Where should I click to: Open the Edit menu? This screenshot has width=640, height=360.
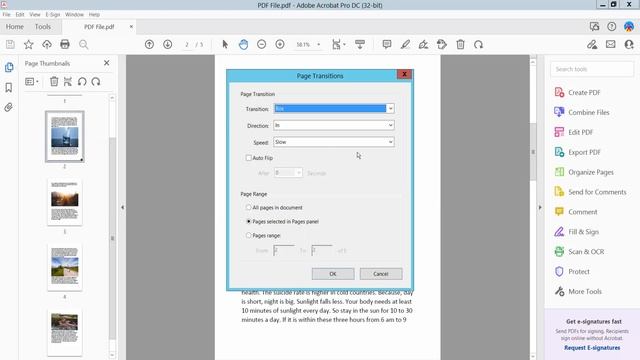20,14
